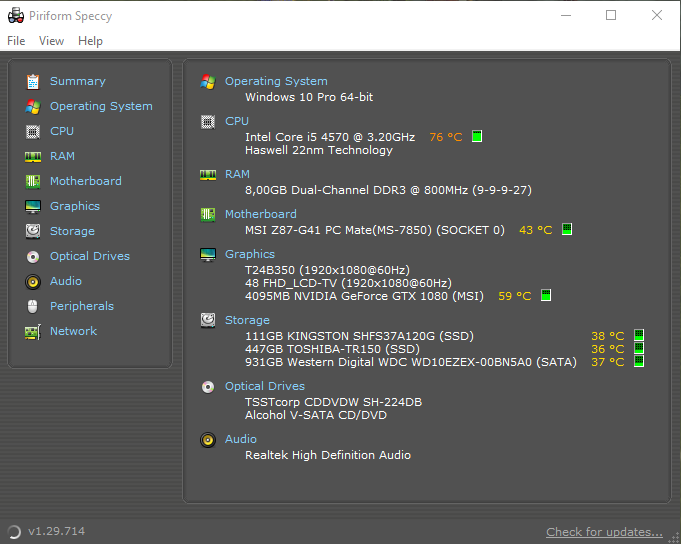
Task: Select Network in the sidebar
Action: [x=73, y=331]
